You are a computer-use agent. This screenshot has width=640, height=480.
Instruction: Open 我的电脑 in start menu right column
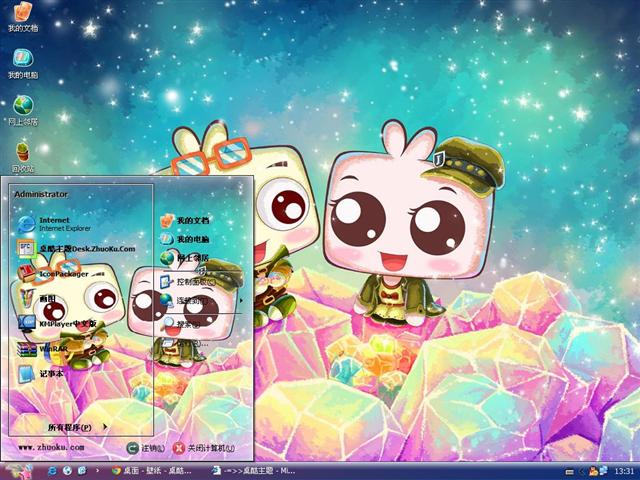tap(184, 239)
